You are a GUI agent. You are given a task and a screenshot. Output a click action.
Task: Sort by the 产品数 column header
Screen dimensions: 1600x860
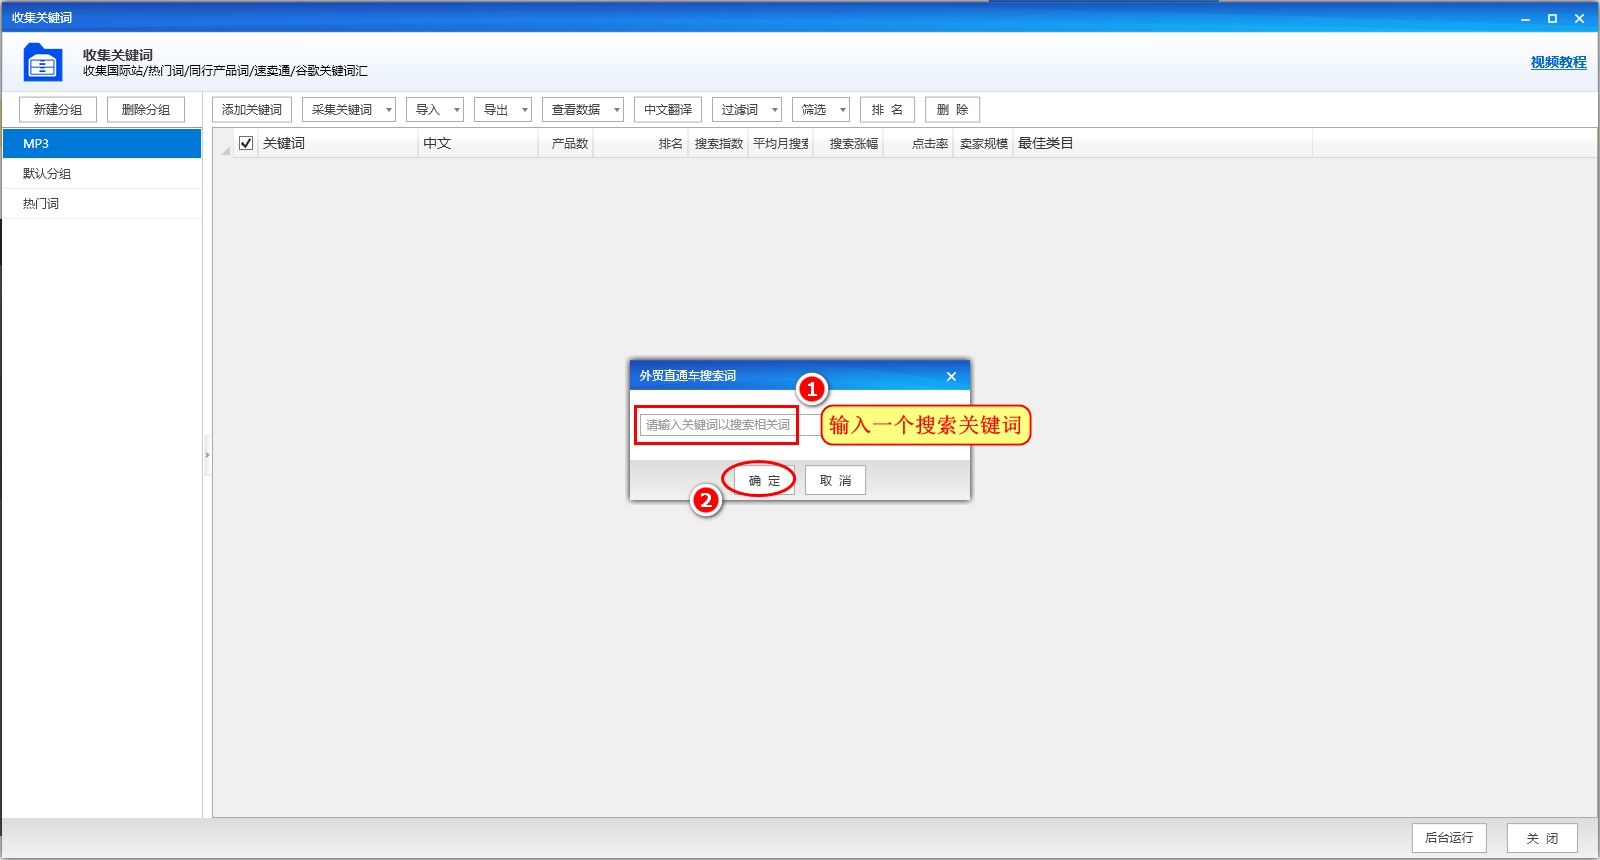tap(565, 144)
